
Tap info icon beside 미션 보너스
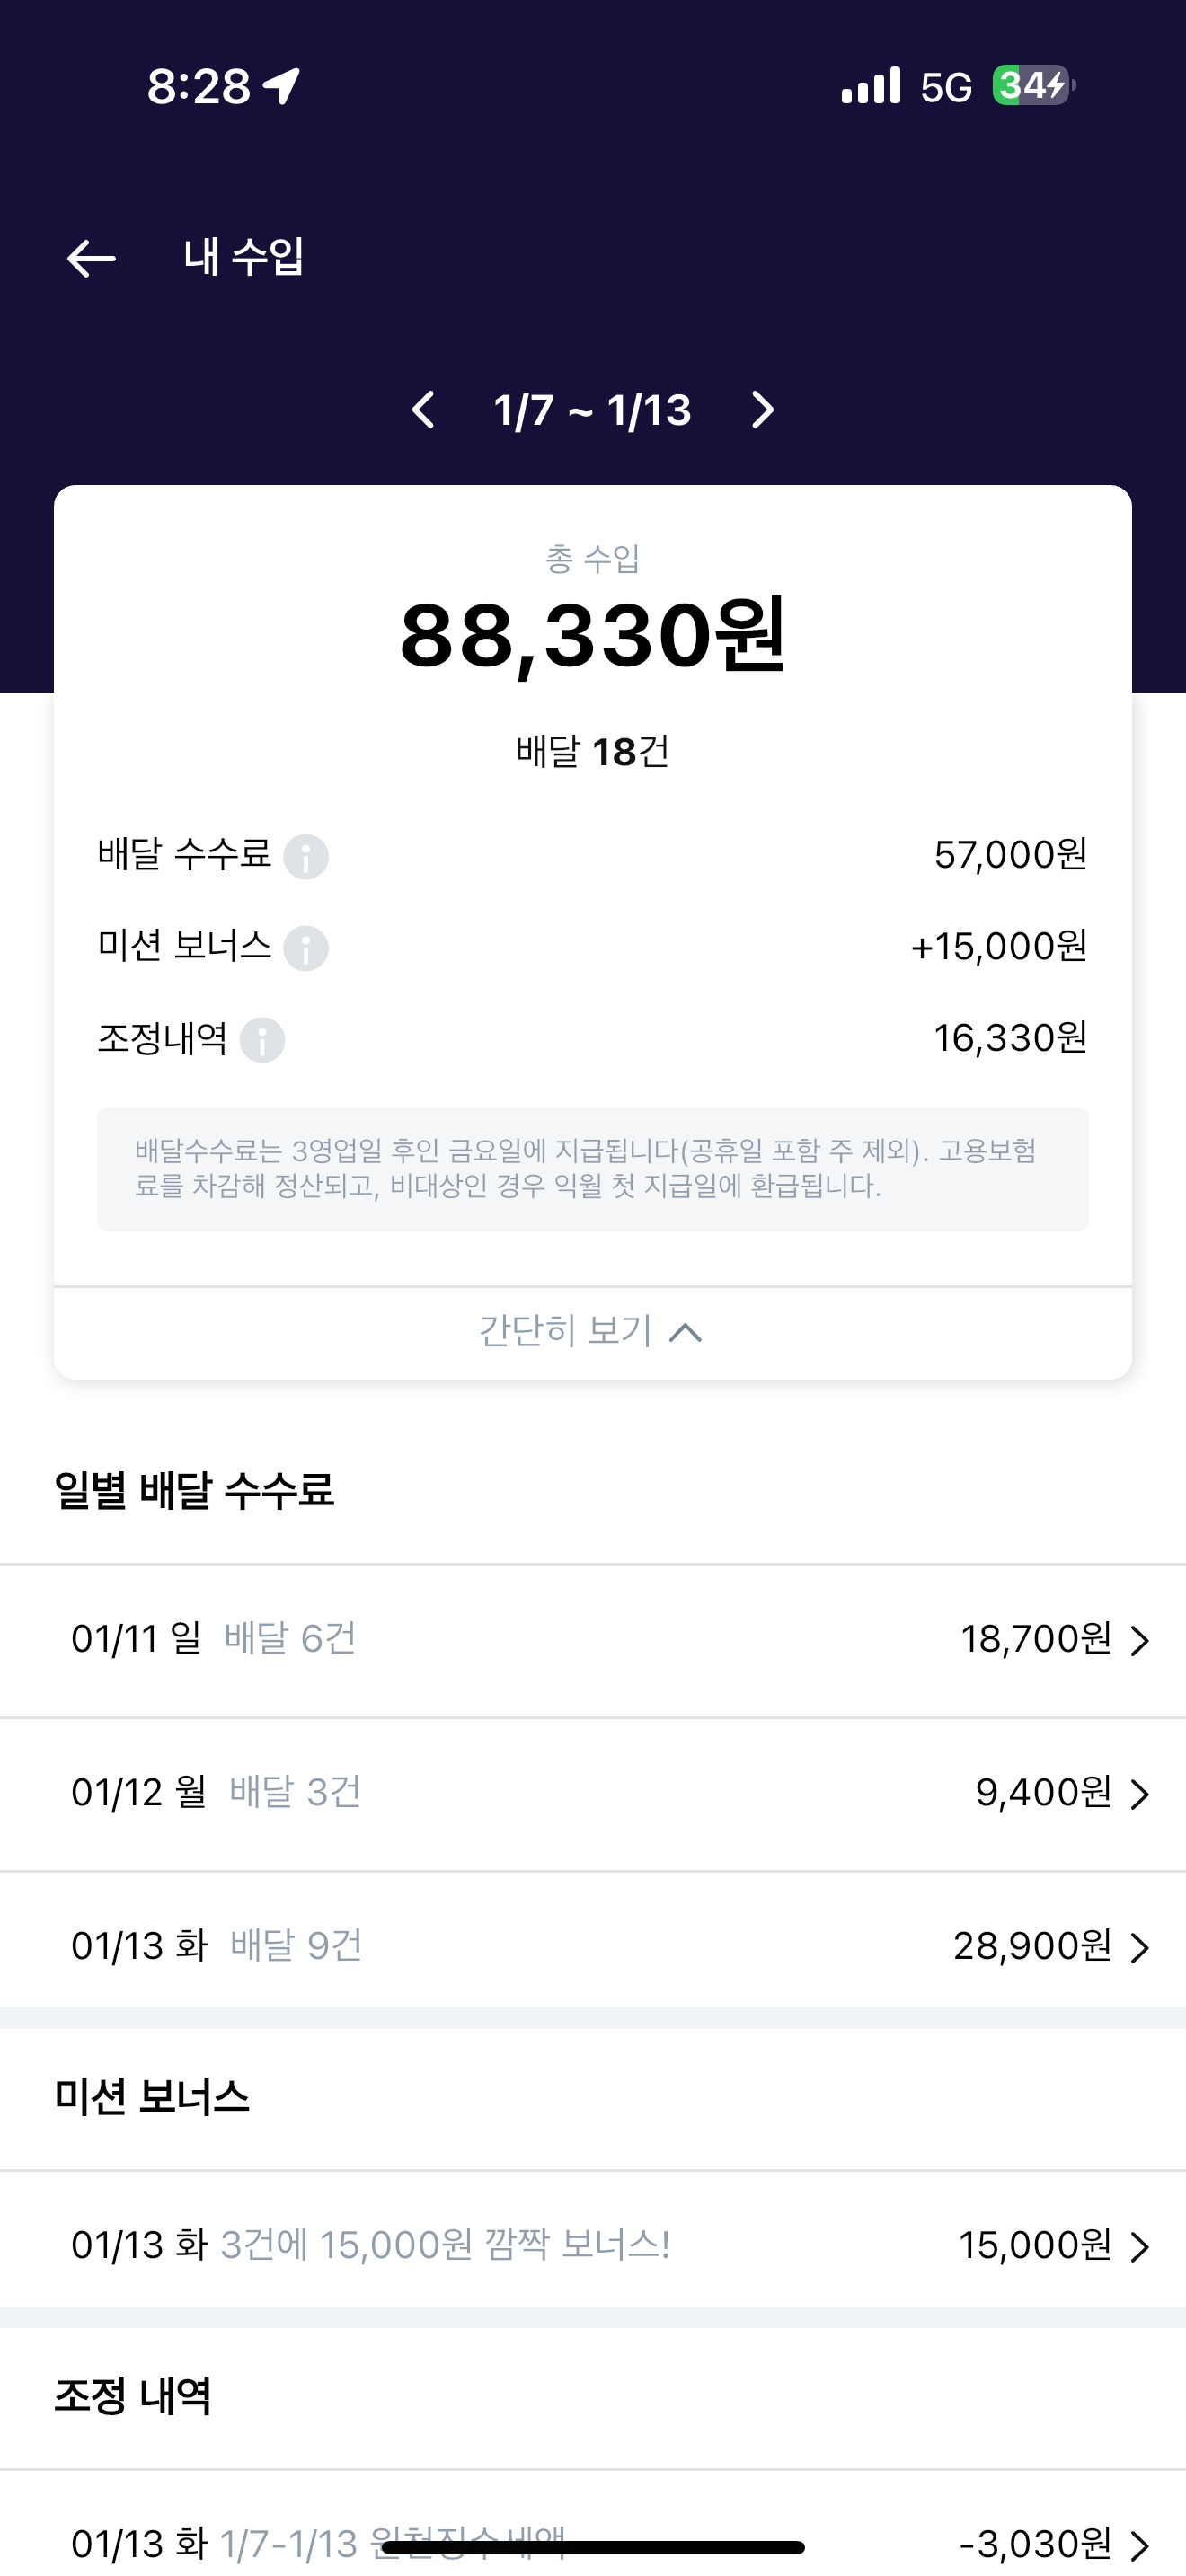click(x=306, y=948)
